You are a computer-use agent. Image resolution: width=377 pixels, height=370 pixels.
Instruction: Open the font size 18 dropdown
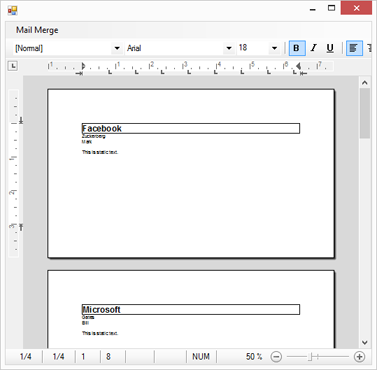point(274,48)
